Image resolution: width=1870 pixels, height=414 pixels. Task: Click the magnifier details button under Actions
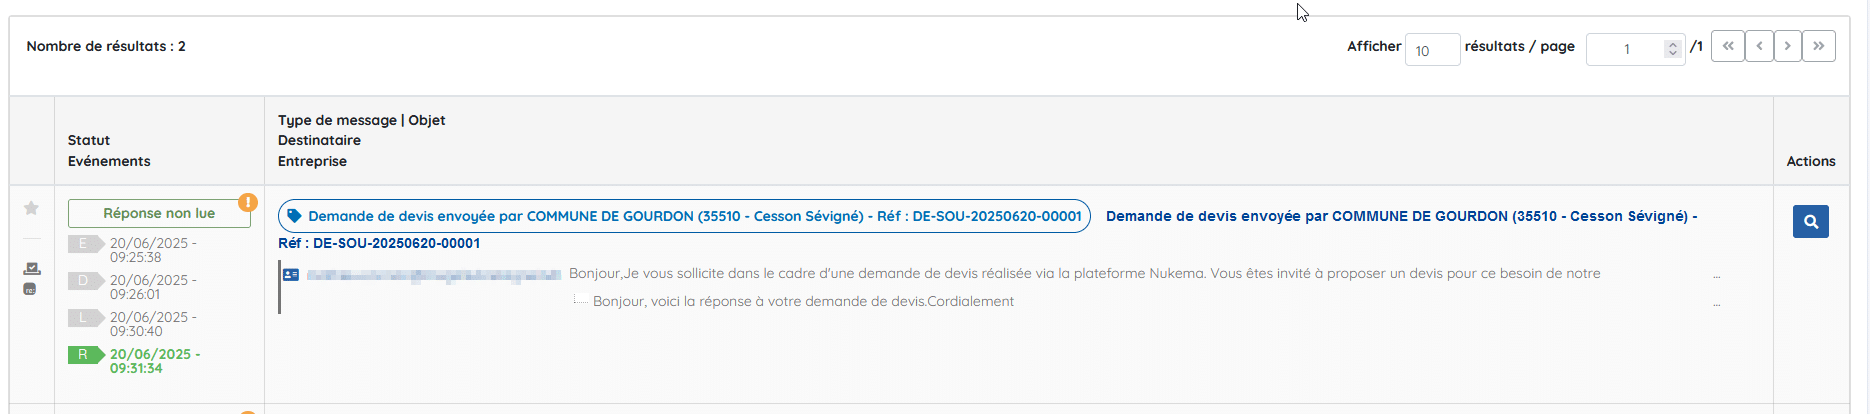(1811, 221)
